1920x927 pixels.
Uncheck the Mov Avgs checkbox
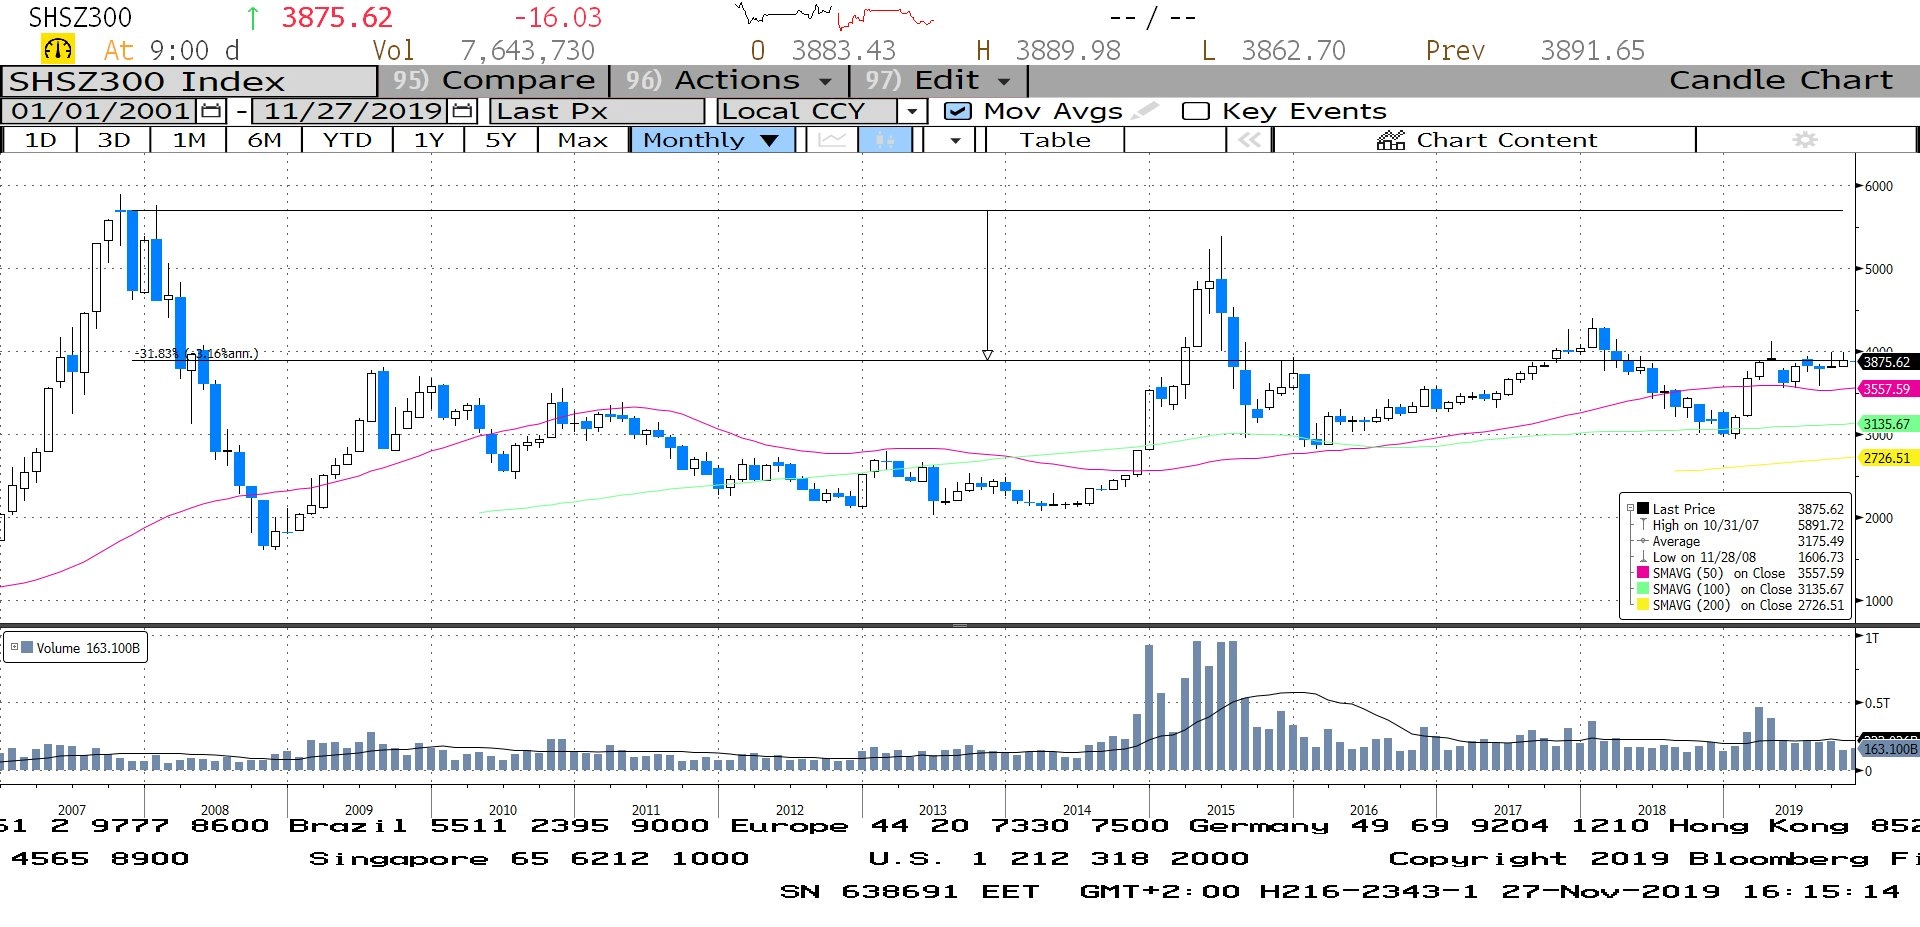pyautogui.click(x=957, y=111)
